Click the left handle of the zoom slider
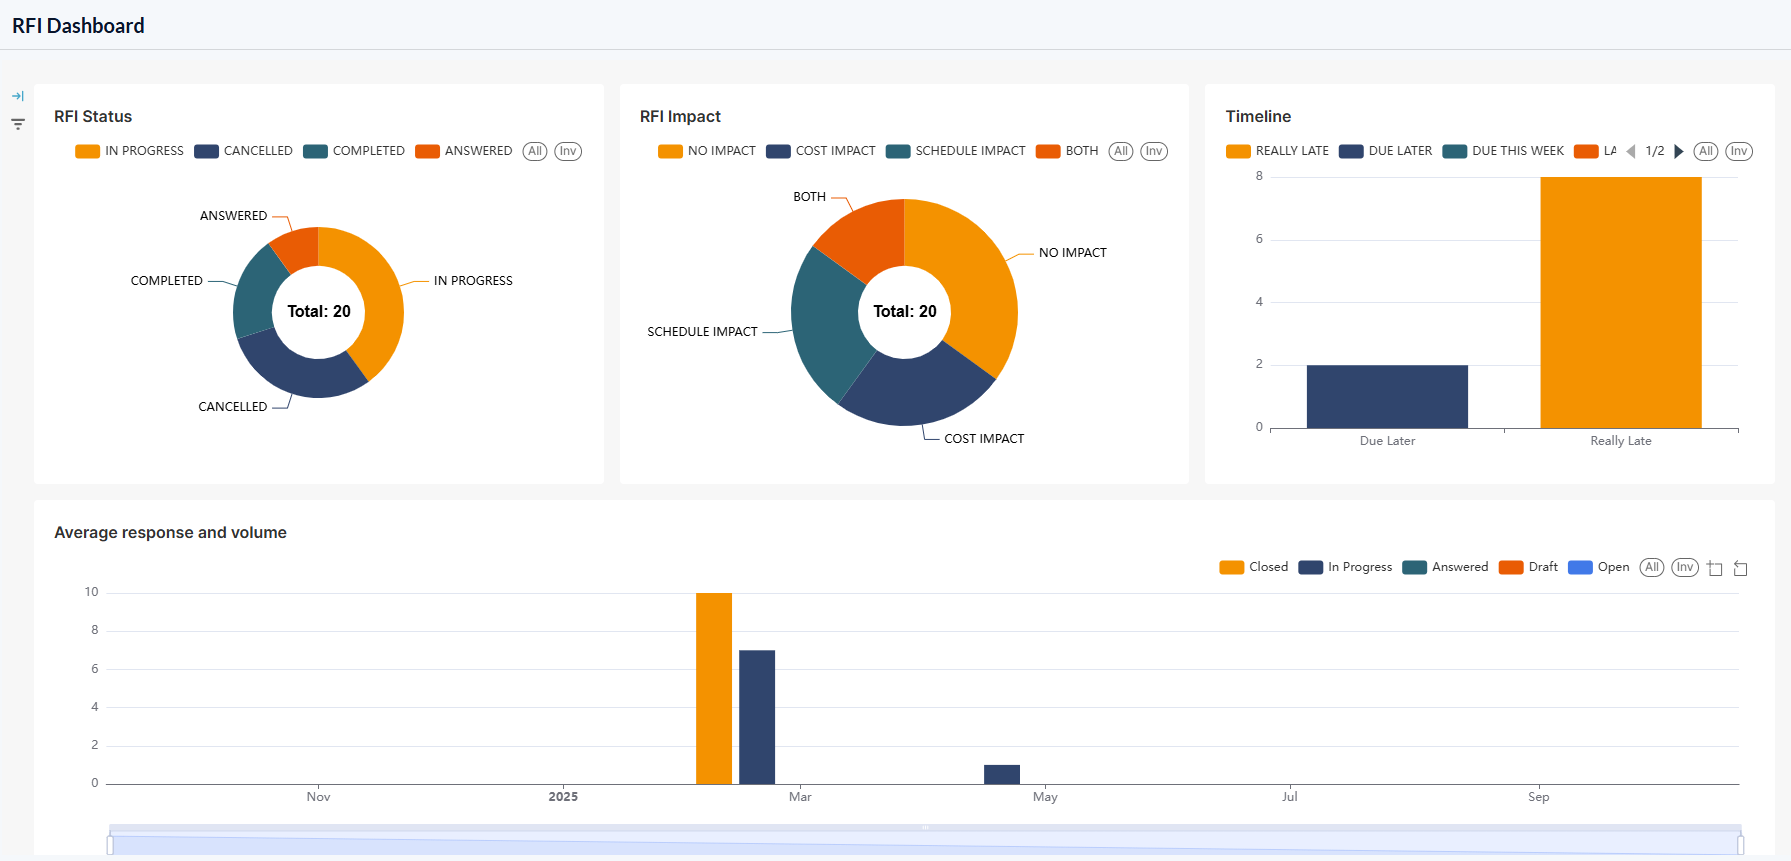This screenshot has width=1791, height=861. [110, 845]
